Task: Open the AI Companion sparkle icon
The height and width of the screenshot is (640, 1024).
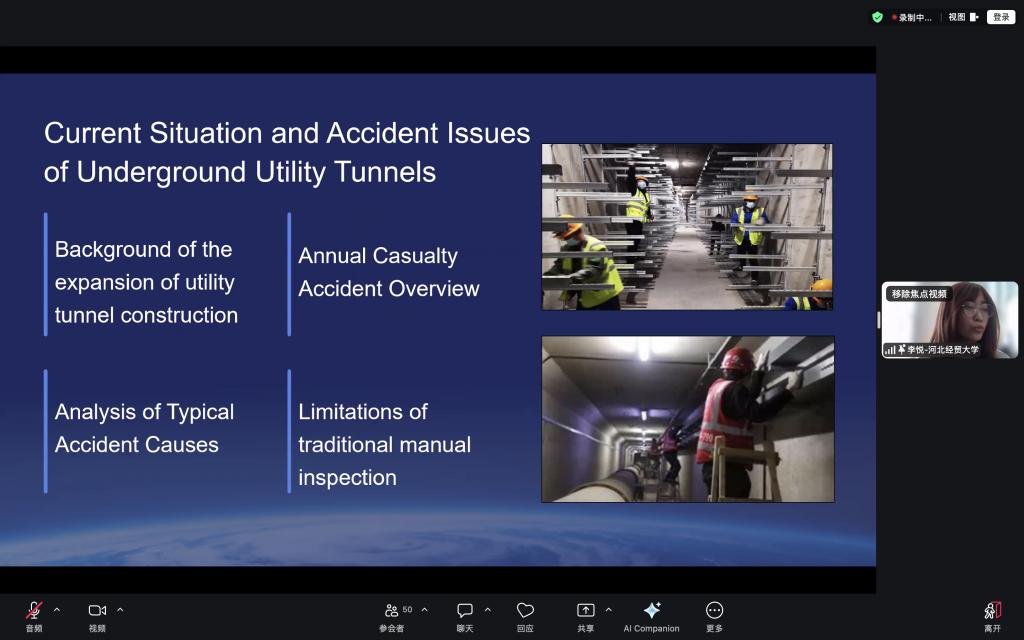Action: tap(652, 610)
